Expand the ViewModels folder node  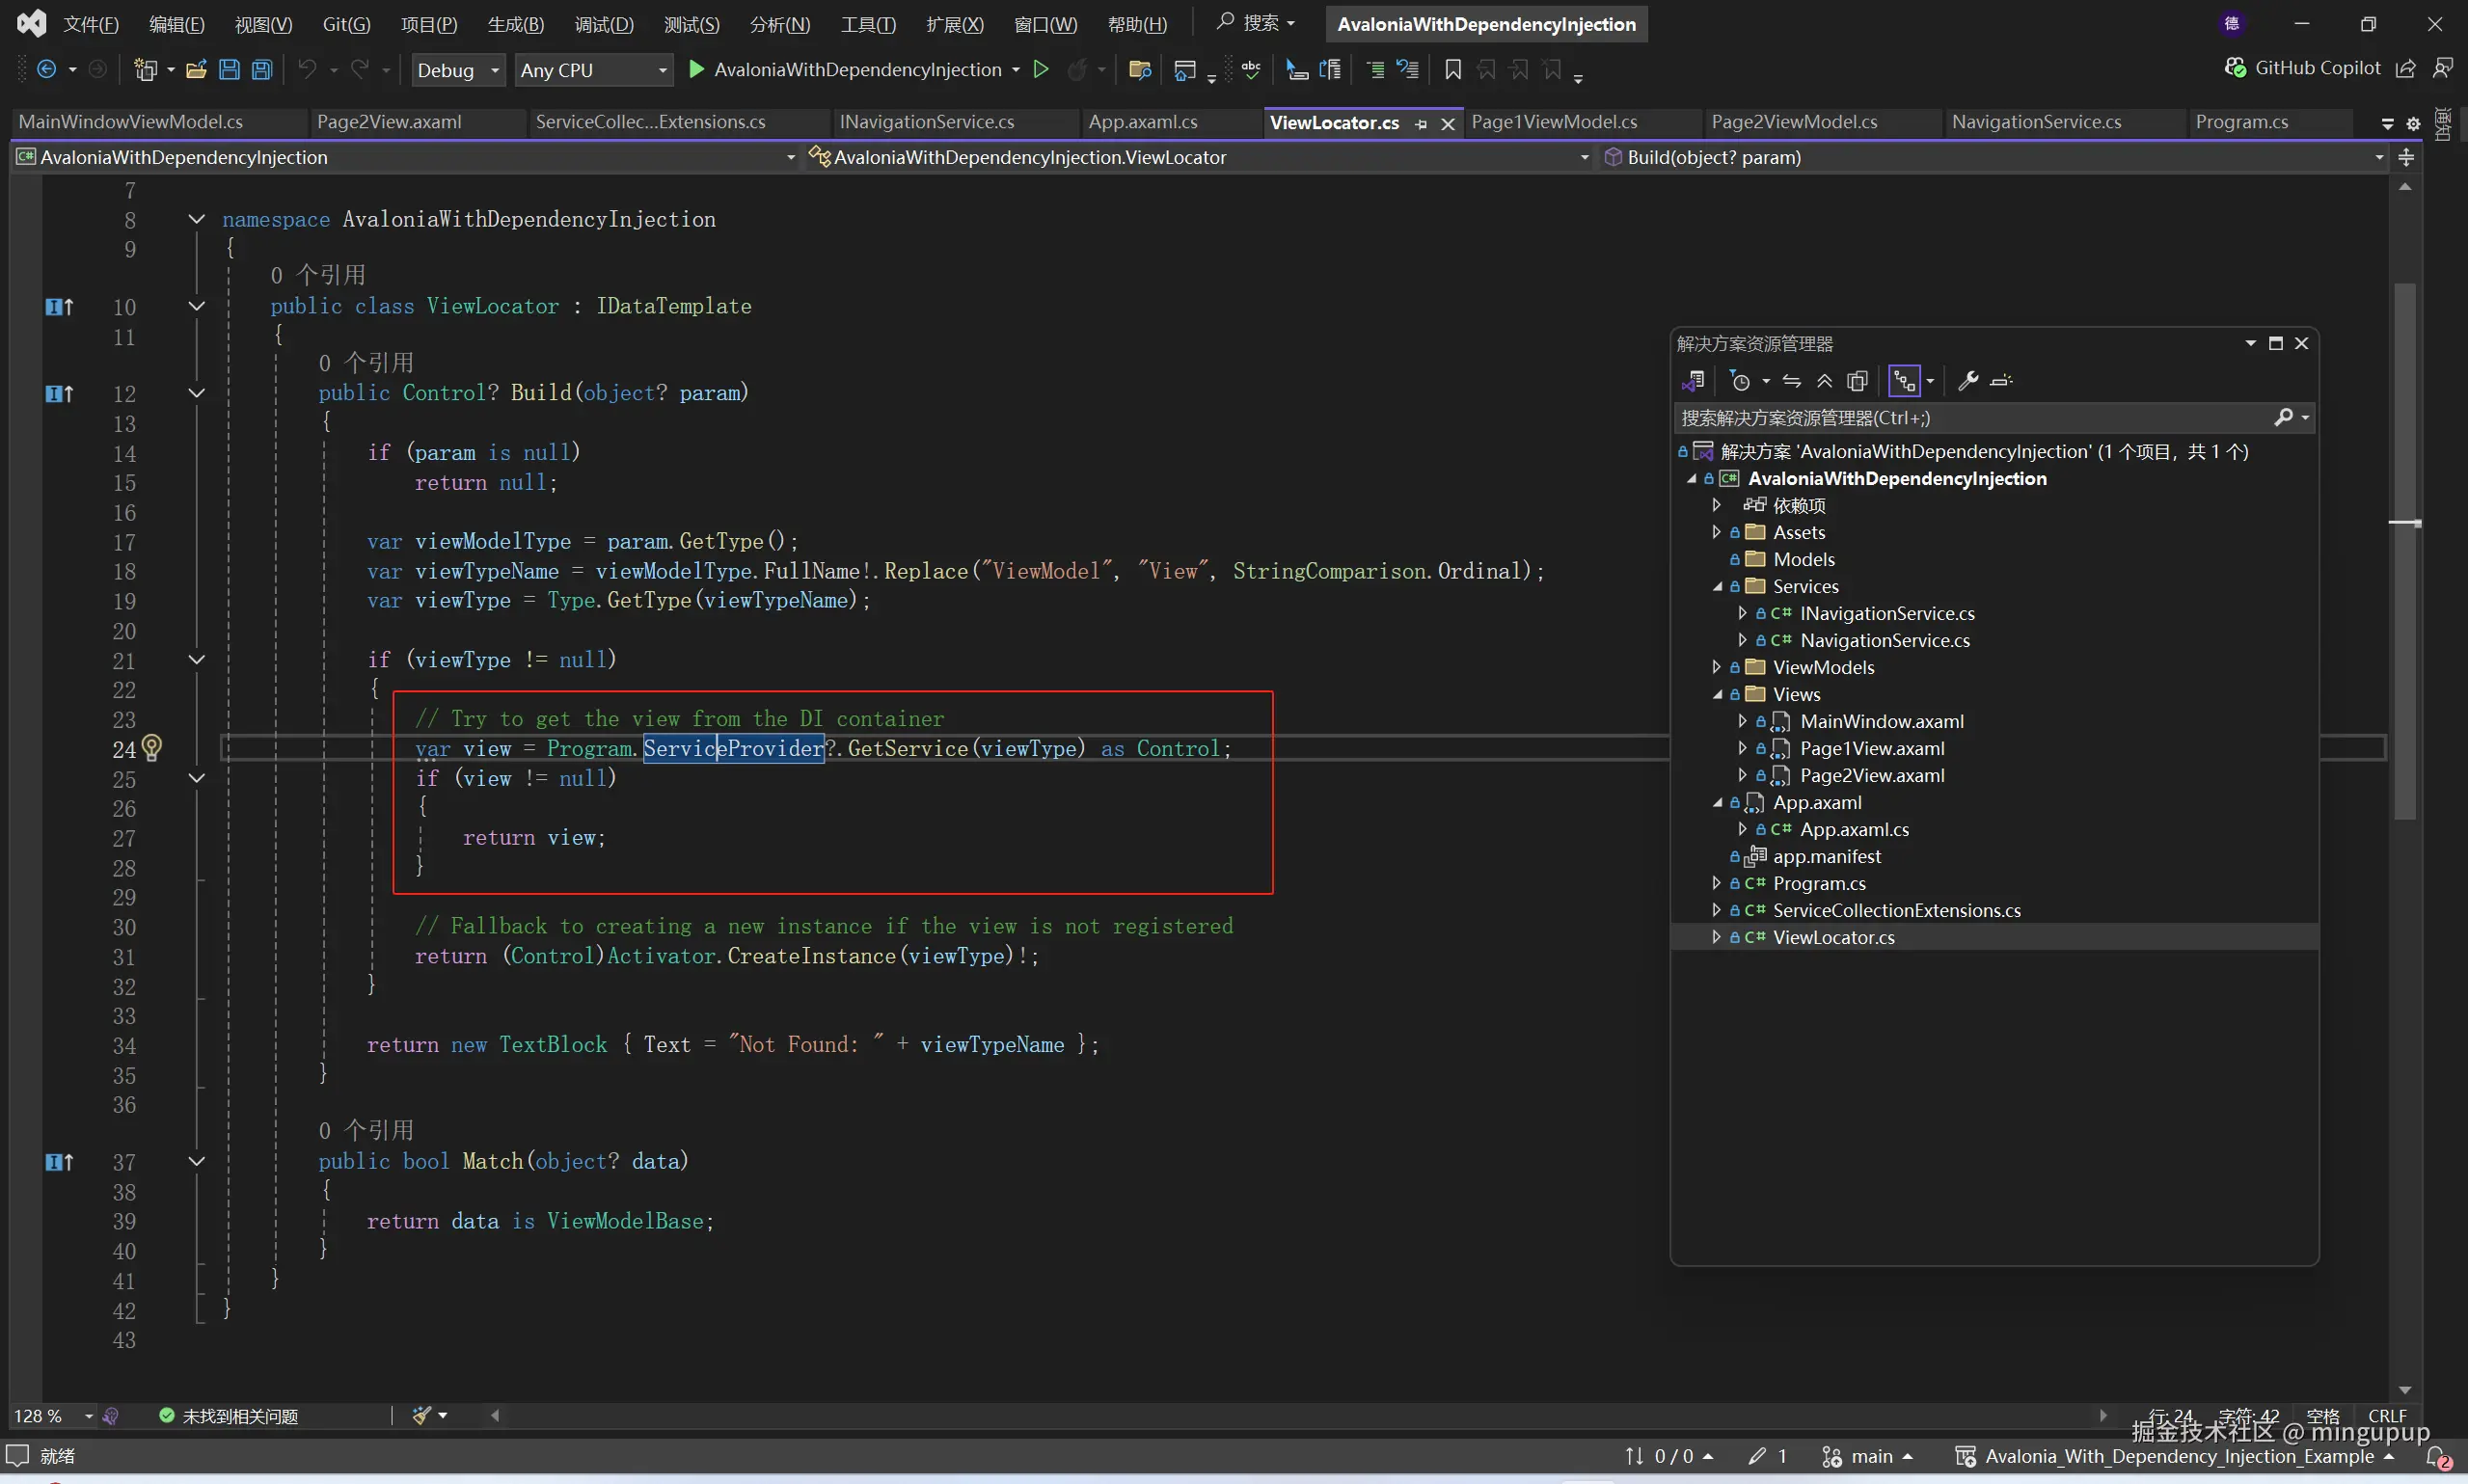coord(1716,667)
